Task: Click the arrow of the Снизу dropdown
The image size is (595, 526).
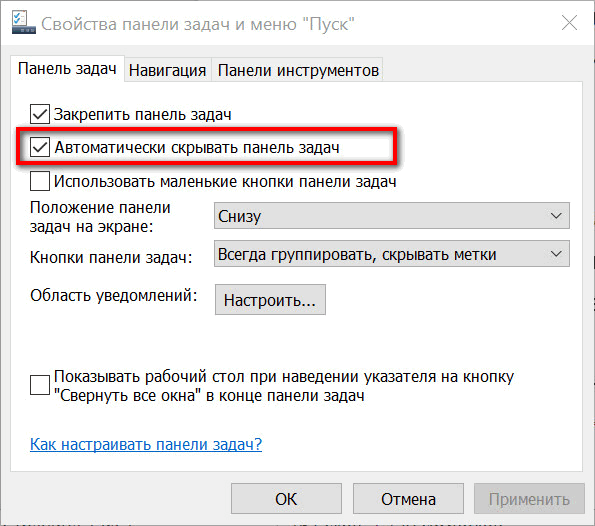Action: (556, 216)
